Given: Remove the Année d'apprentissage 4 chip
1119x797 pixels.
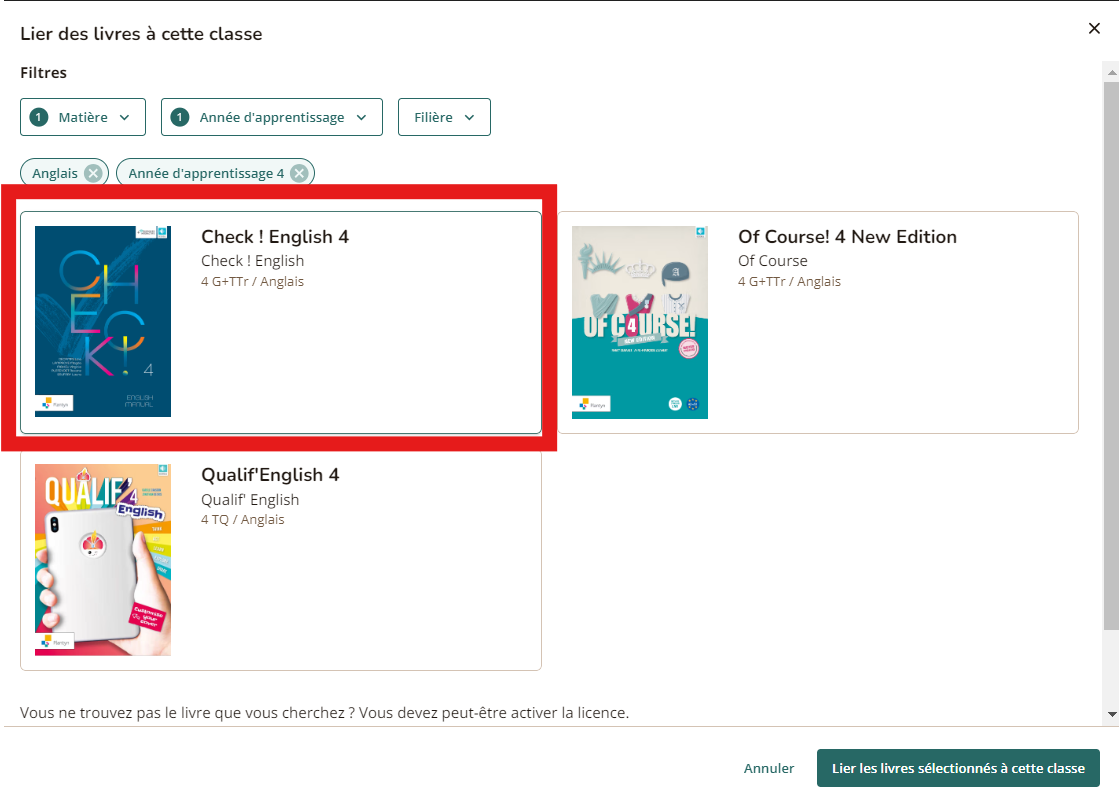Looking at the screenshot, I should (300, 173).
